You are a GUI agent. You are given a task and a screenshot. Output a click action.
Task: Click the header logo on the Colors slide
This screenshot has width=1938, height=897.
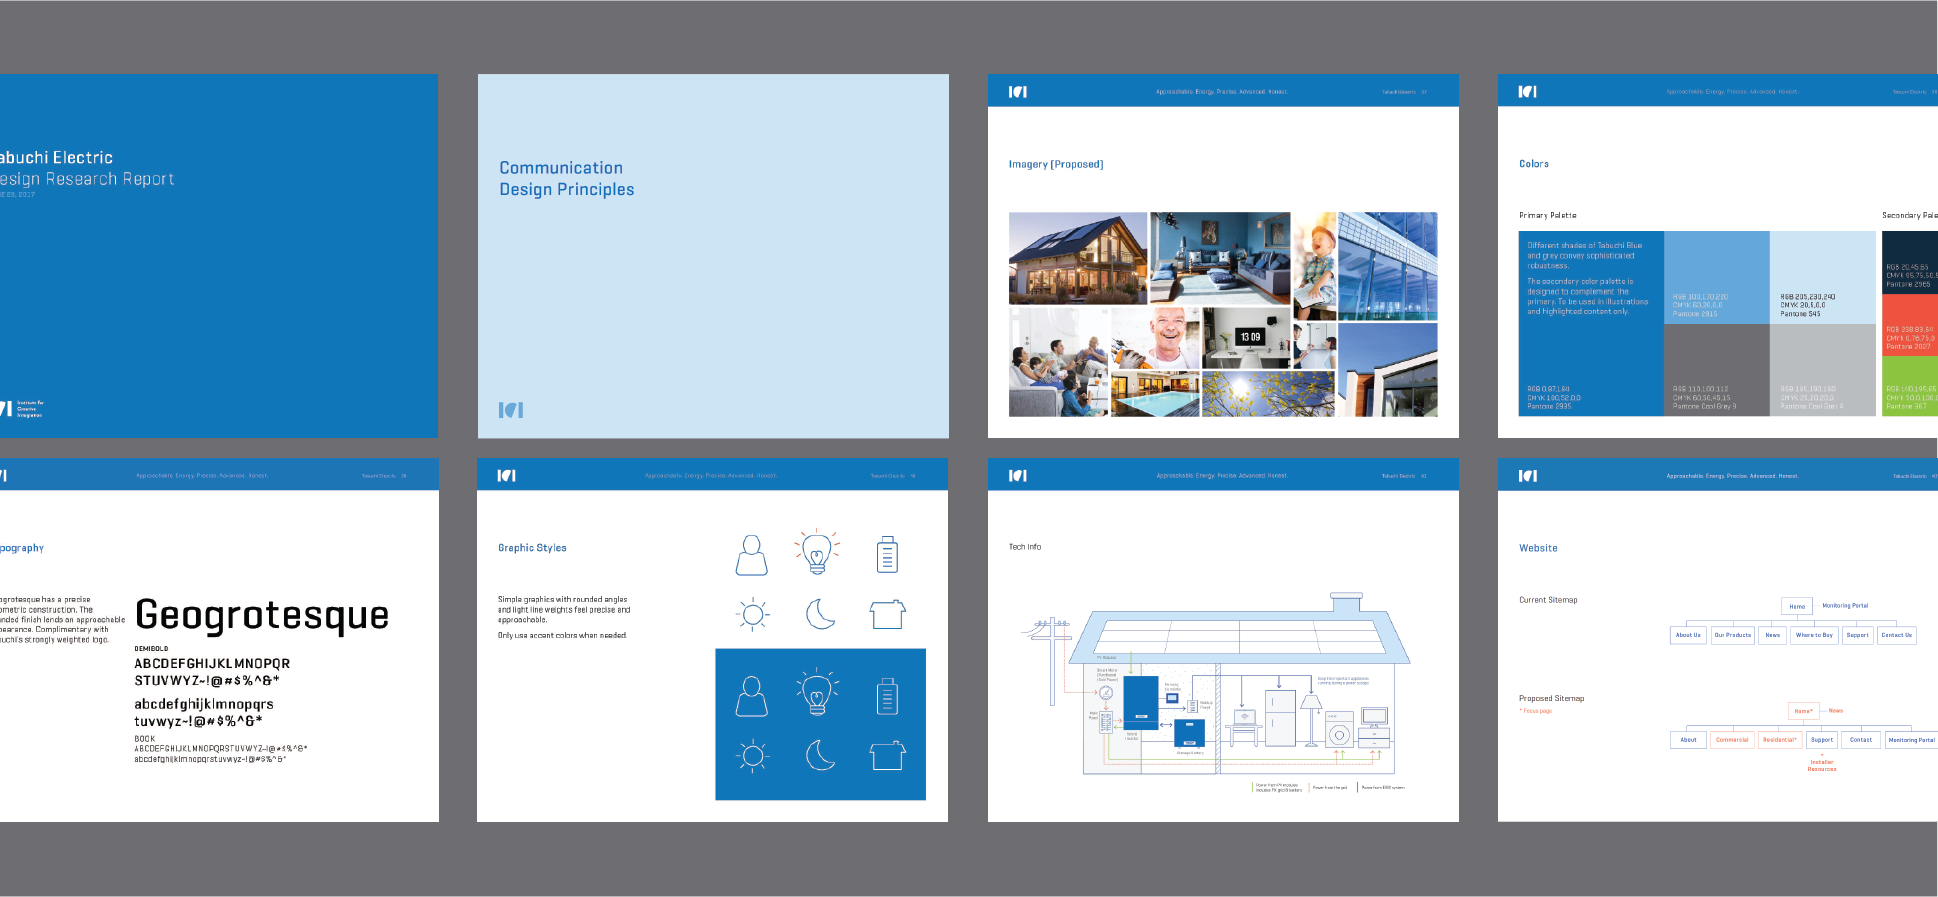[1528, 92]
